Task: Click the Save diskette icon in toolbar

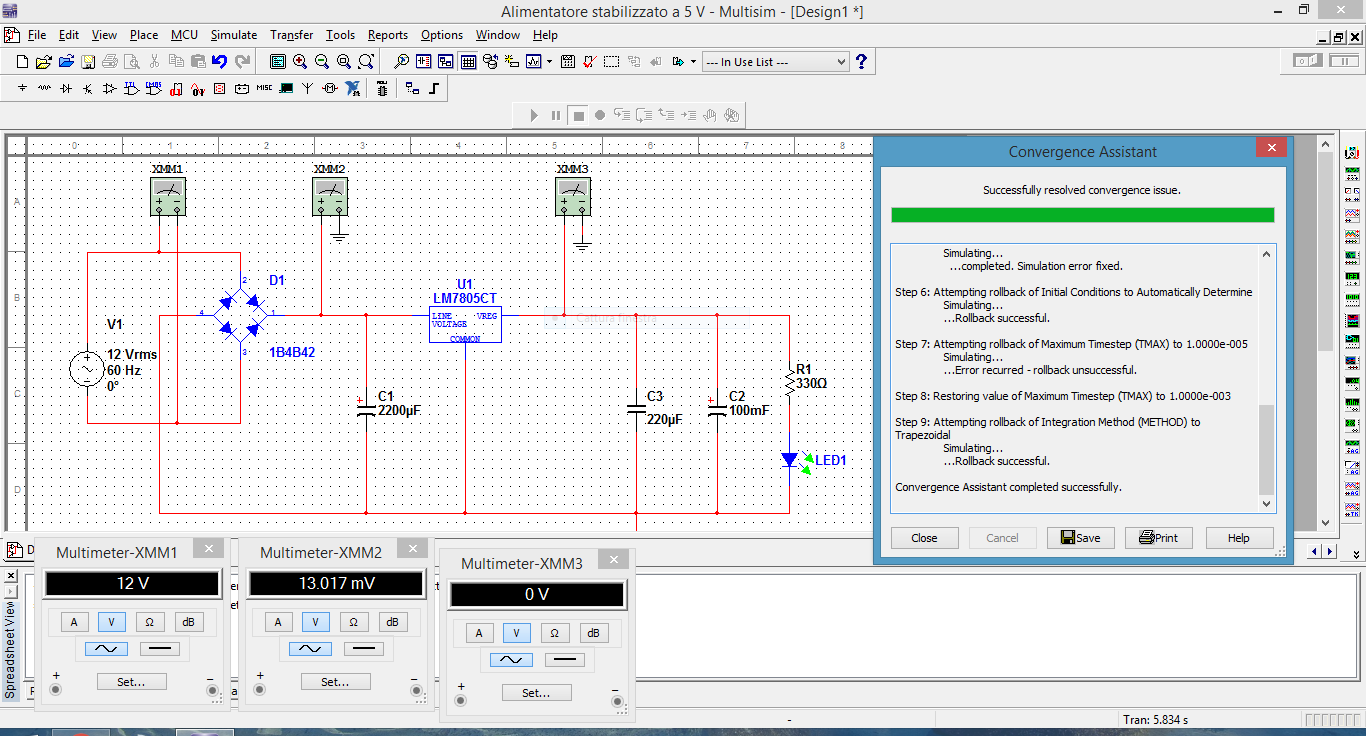Action: coord(88,62)
